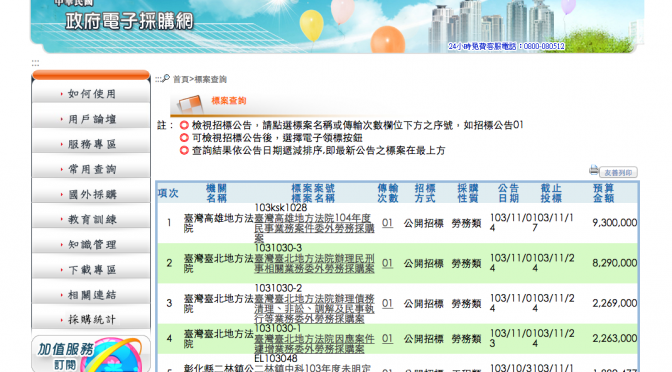This screenshot has height=372, width=672.
Task: Click the 01 link in row 4
Action: tap(387, 338)
